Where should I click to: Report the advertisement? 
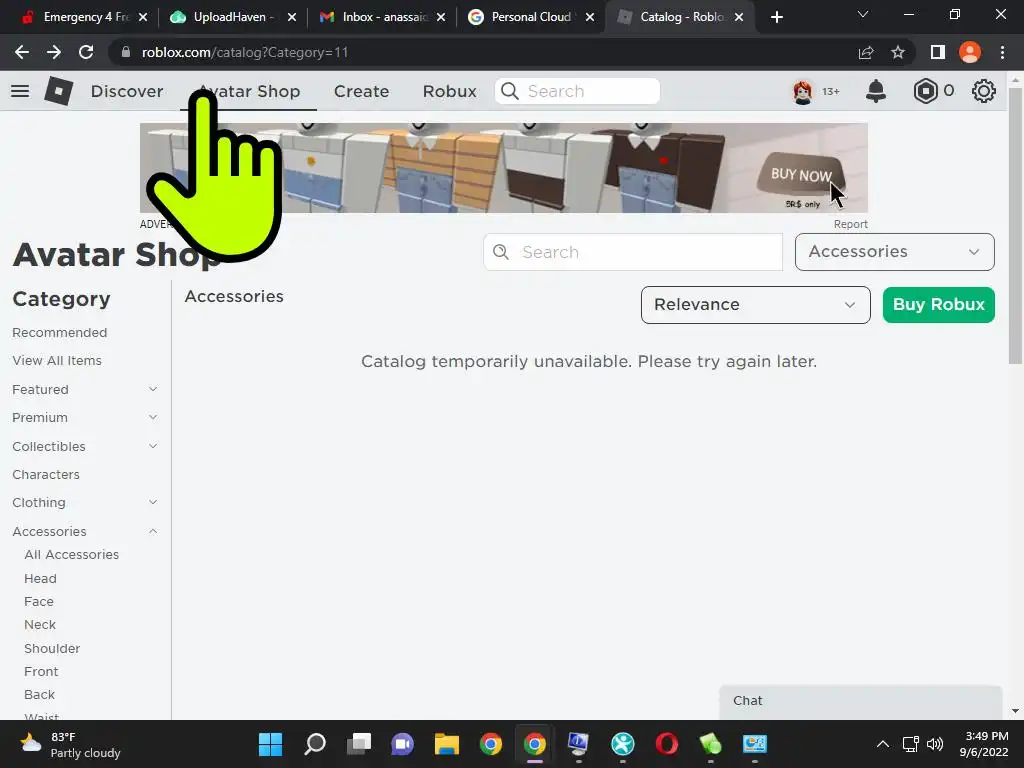(x=850, y=224)
